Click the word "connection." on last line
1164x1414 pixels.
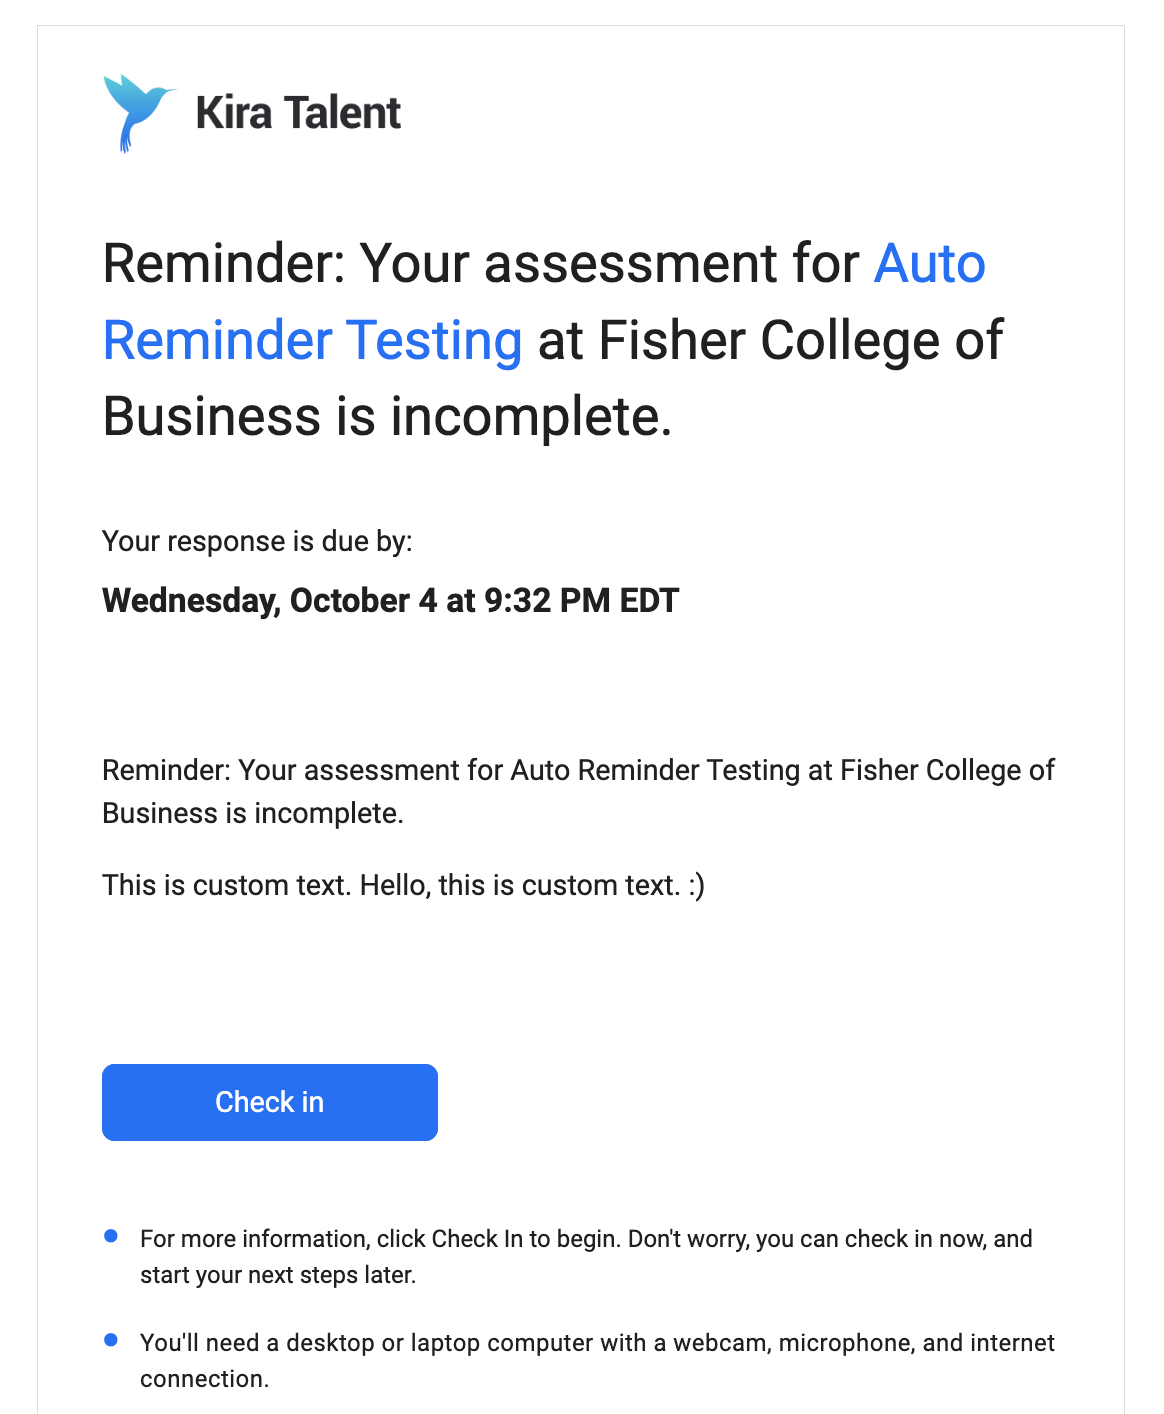pyautogui.click(x=205, y=1379)
